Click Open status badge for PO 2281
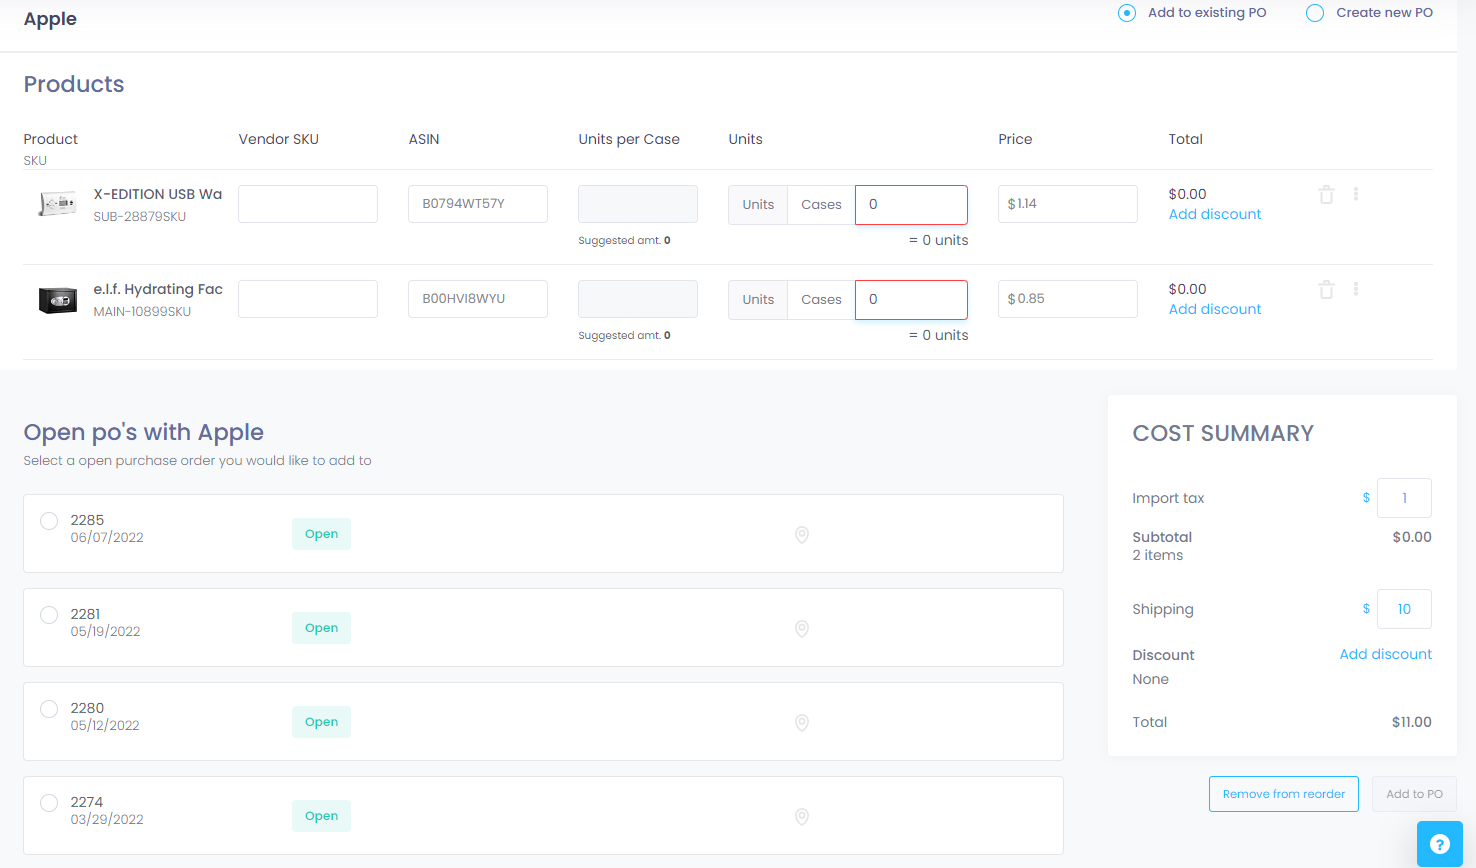Image resolution: width=1476 pixels, height=868 pixels. (x=321, y=628)
